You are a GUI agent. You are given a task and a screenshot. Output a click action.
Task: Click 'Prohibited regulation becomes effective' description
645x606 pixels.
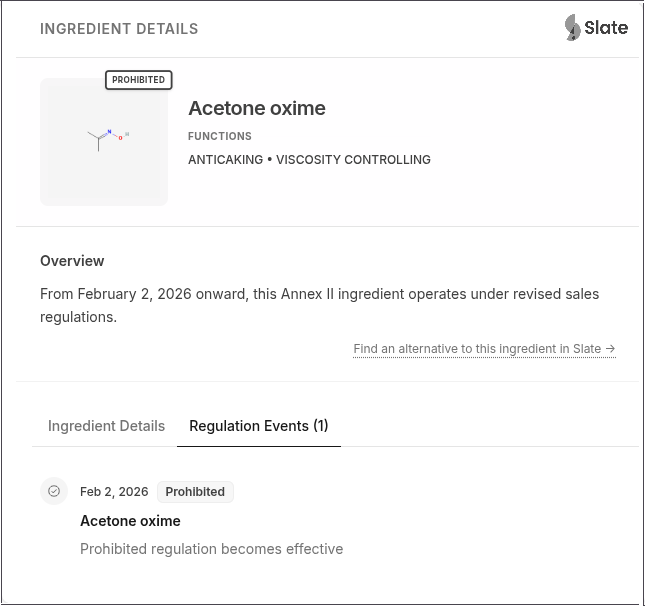211,549
